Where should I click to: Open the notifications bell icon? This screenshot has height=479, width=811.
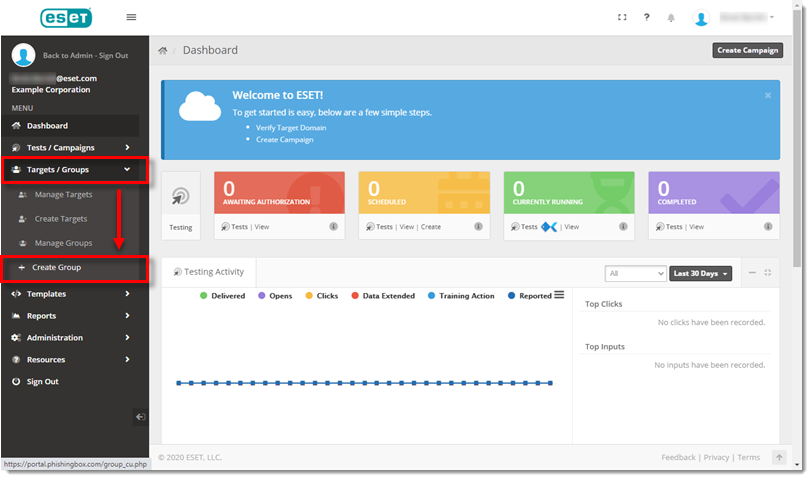pyautogui.click(x=671, y=18)
